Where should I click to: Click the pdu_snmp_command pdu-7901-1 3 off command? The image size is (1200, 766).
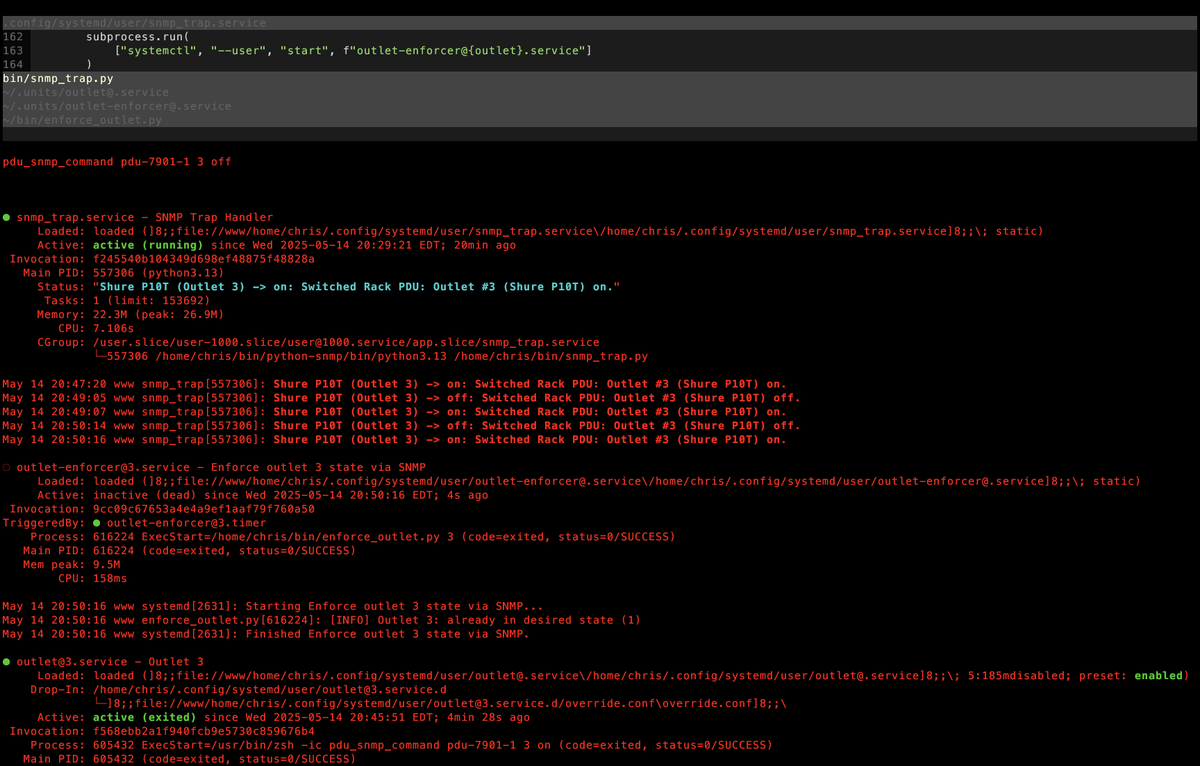117,162
